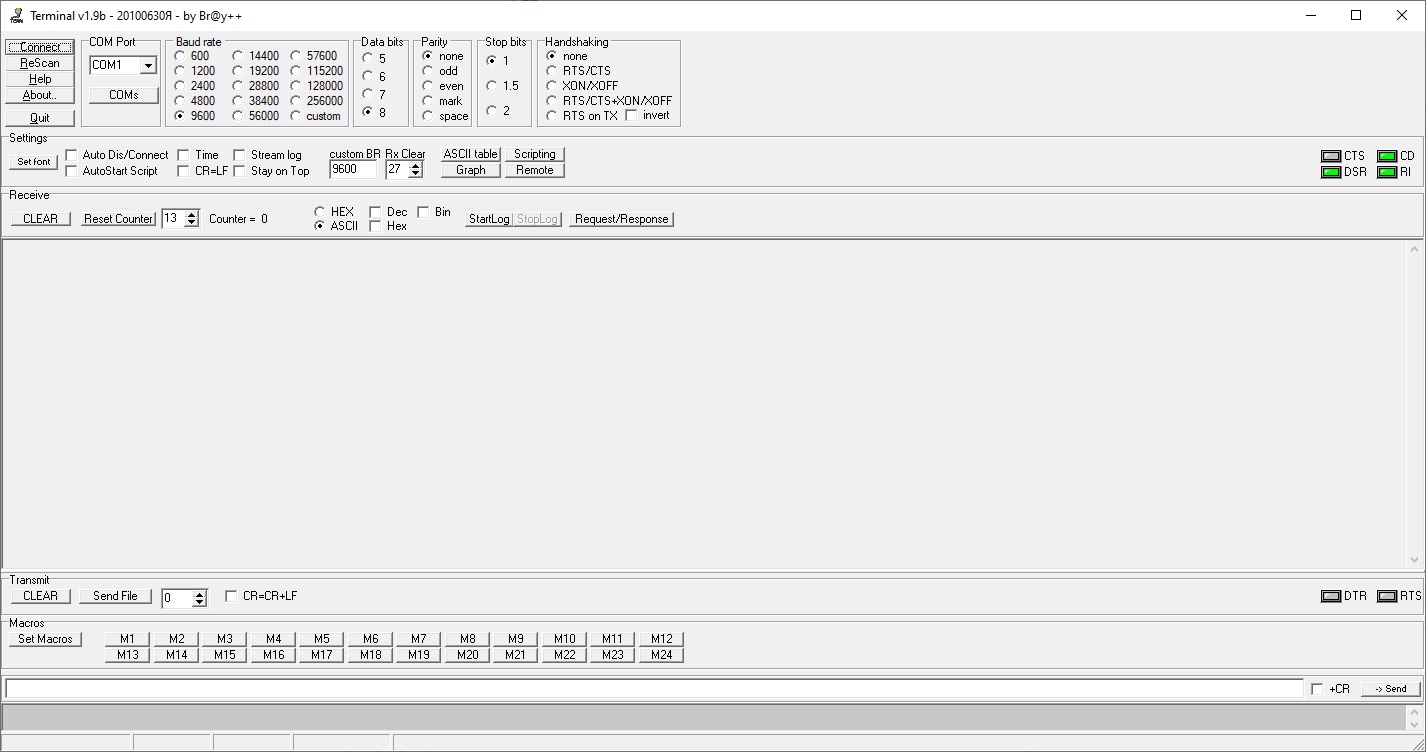1426x752 pixels.
Task: Click the Terminal app icon in title bar
Action: click(x=16, y=15)
